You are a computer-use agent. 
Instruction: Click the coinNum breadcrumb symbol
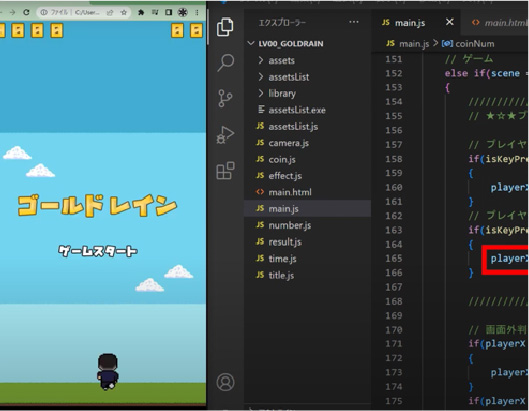468,44
